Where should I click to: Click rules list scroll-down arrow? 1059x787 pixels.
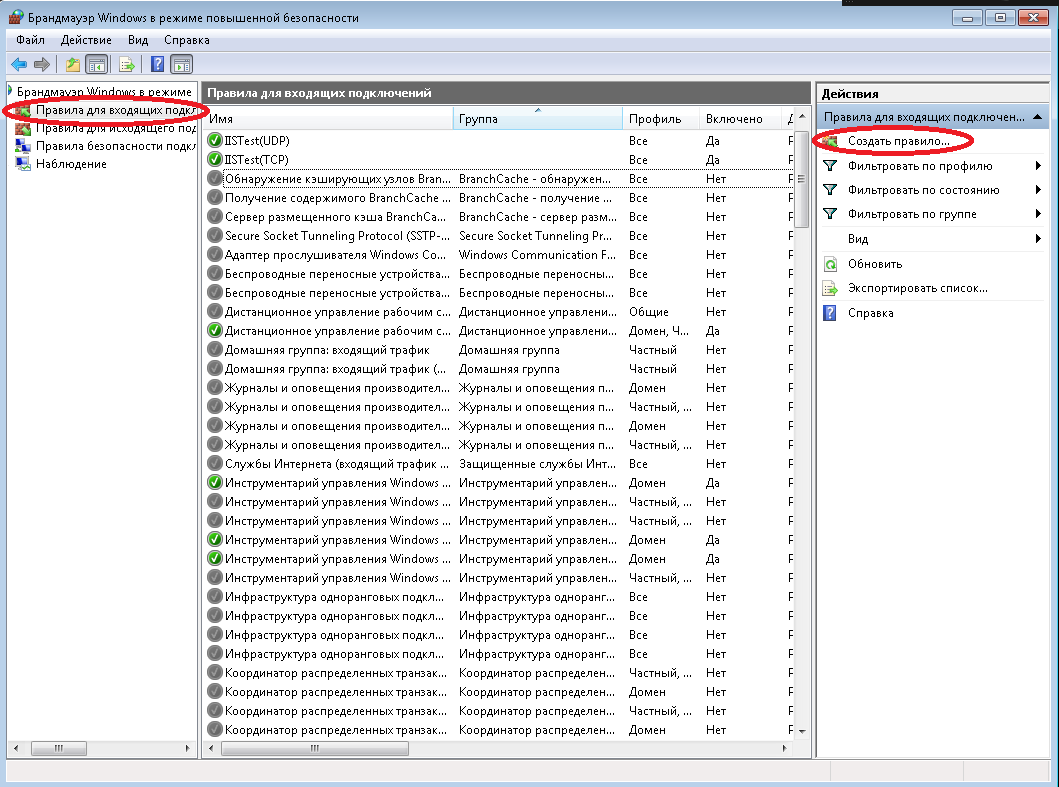(x=802, y=731)
